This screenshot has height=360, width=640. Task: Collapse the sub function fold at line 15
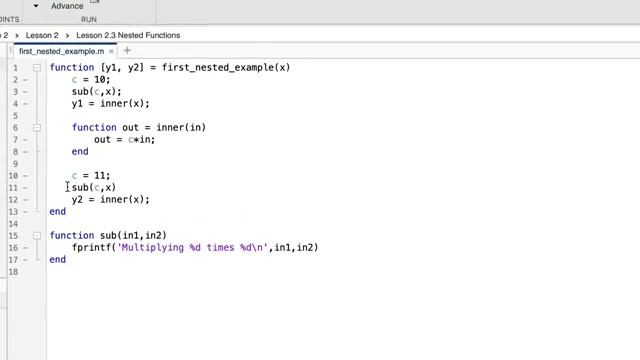click(x=37, y=236)
